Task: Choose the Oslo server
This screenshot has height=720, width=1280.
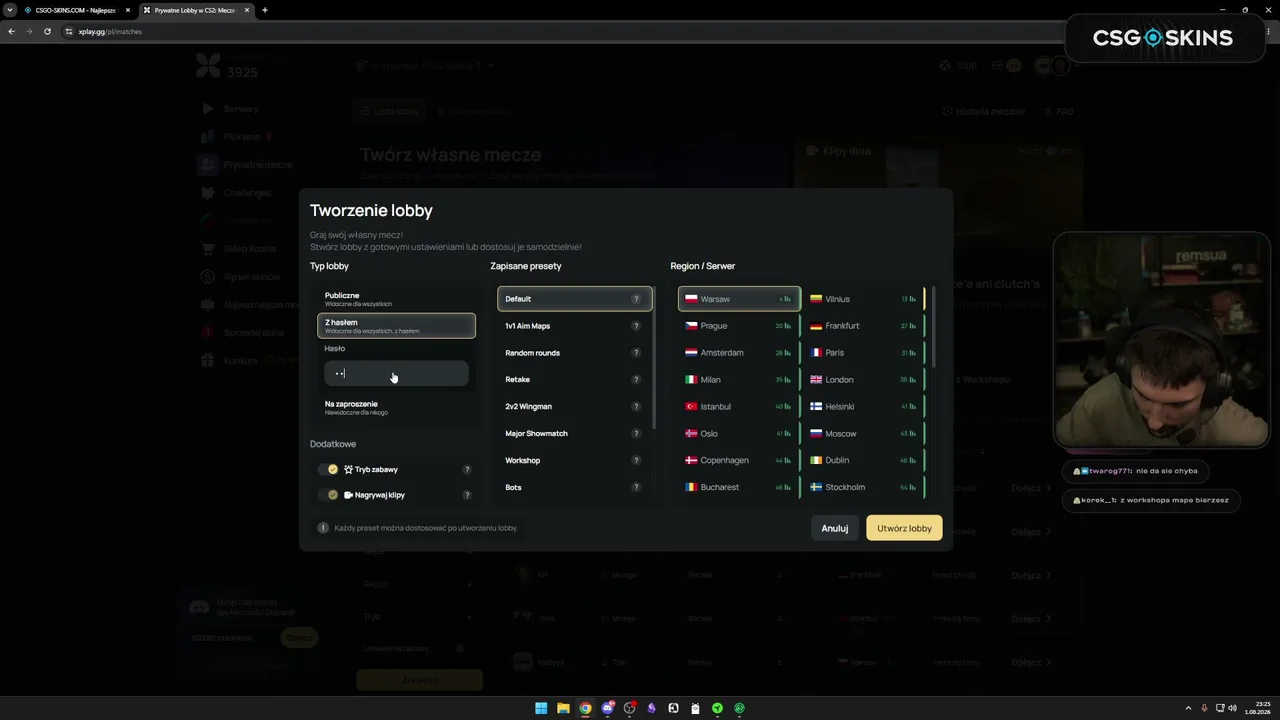Action: tap(739, 434)
